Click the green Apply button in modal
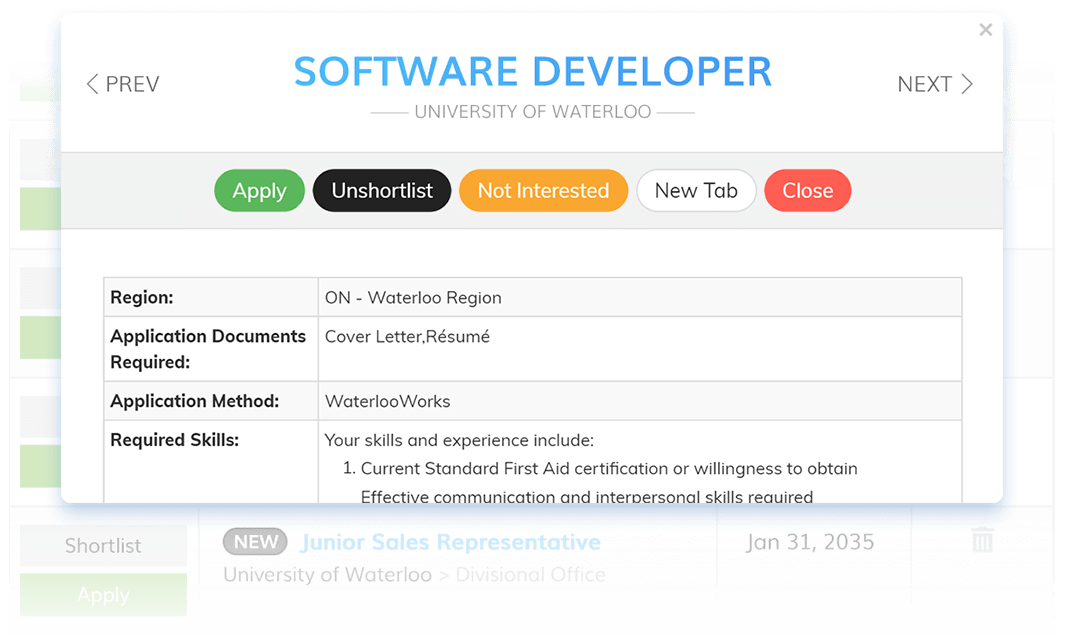Viewport: 1065px width, 641px height. [259, 191]
